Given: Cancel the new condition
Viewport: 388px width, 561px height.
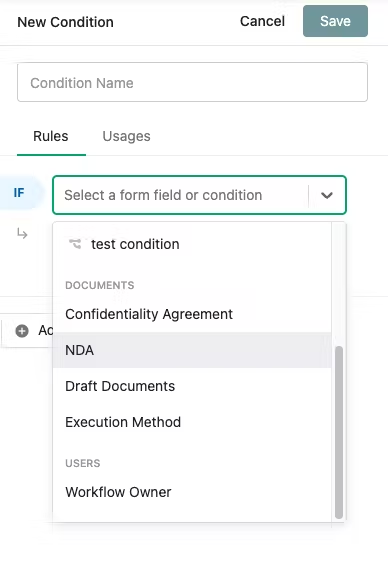Looking at the screenshot, I should (x=262, y=21).
